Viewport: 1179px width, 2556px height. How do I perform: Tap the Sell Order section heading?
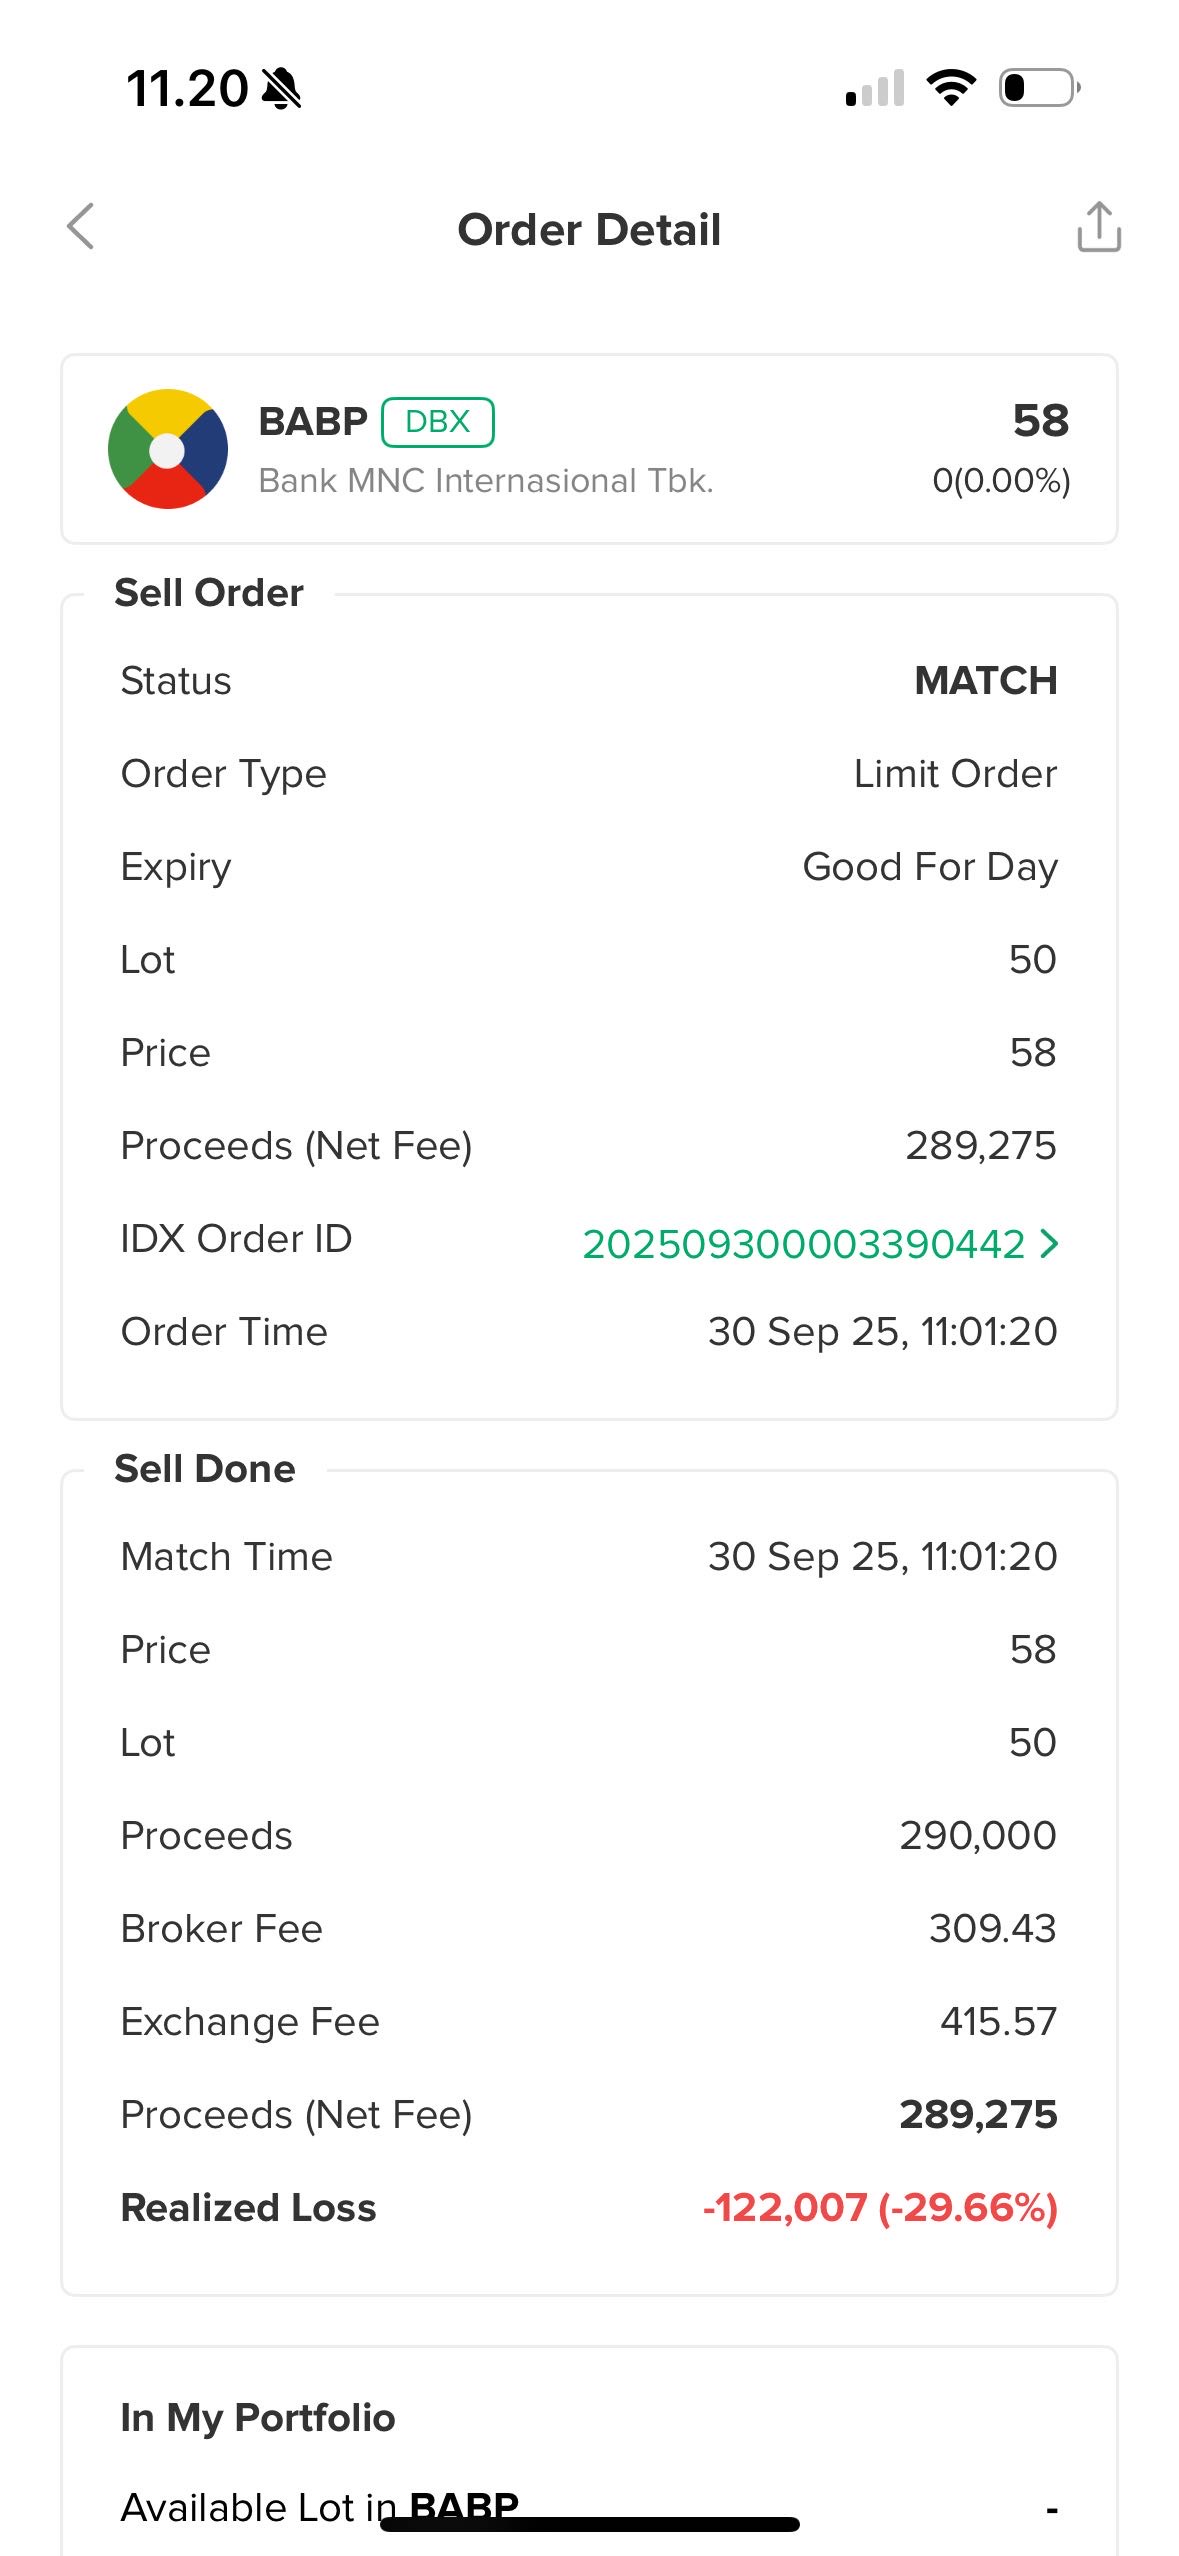209,593
